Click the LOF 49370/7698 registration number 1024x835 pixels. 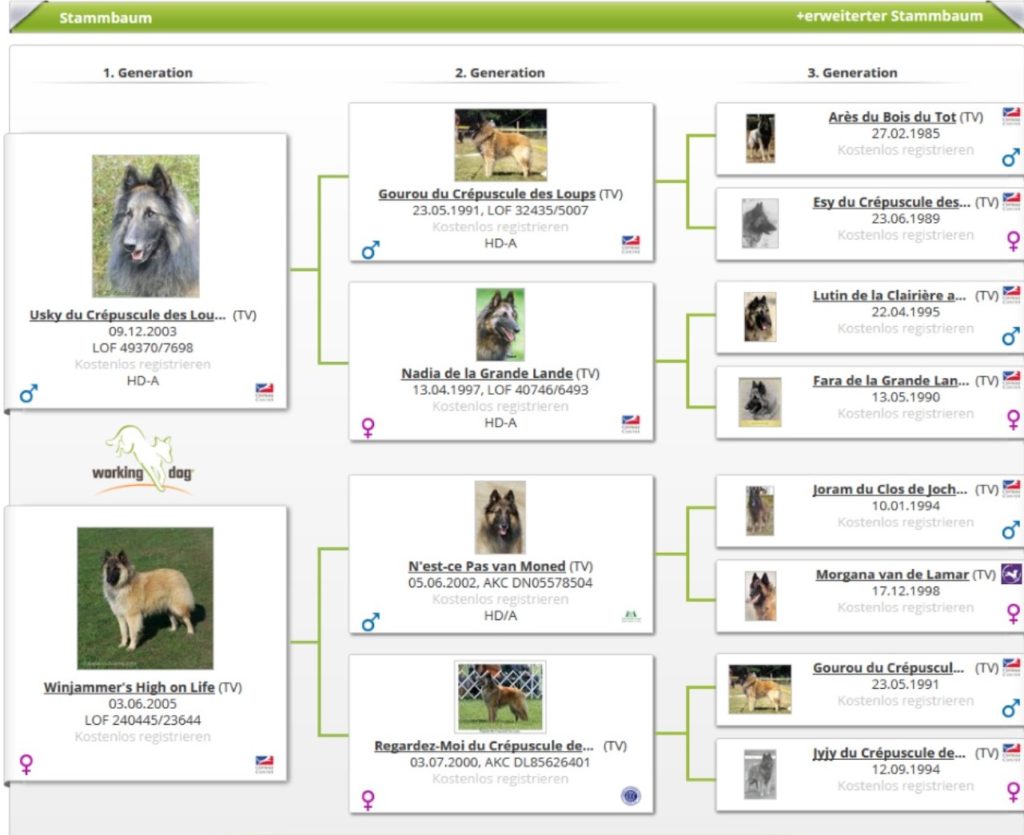(x=142, y=347)
